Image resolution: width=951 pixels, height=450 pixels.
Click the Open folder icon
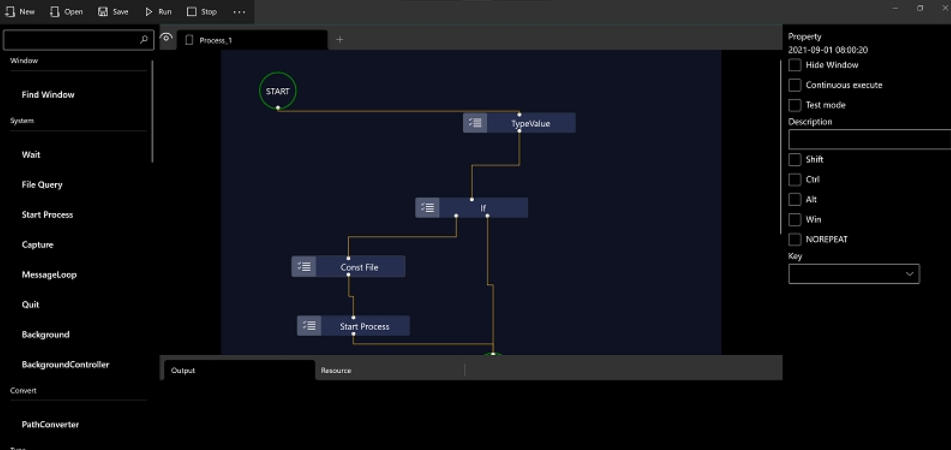(54, 12)
